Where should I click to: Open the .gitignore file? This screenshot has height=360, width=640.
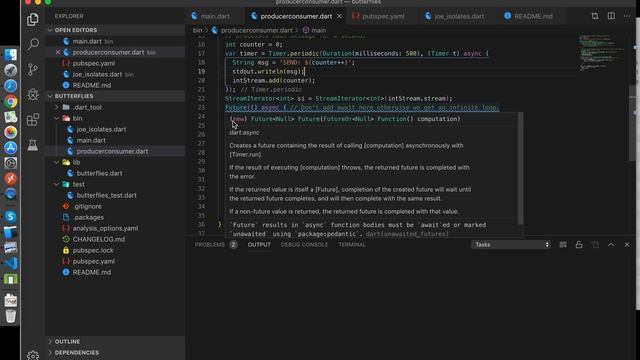tap(87, 206)
